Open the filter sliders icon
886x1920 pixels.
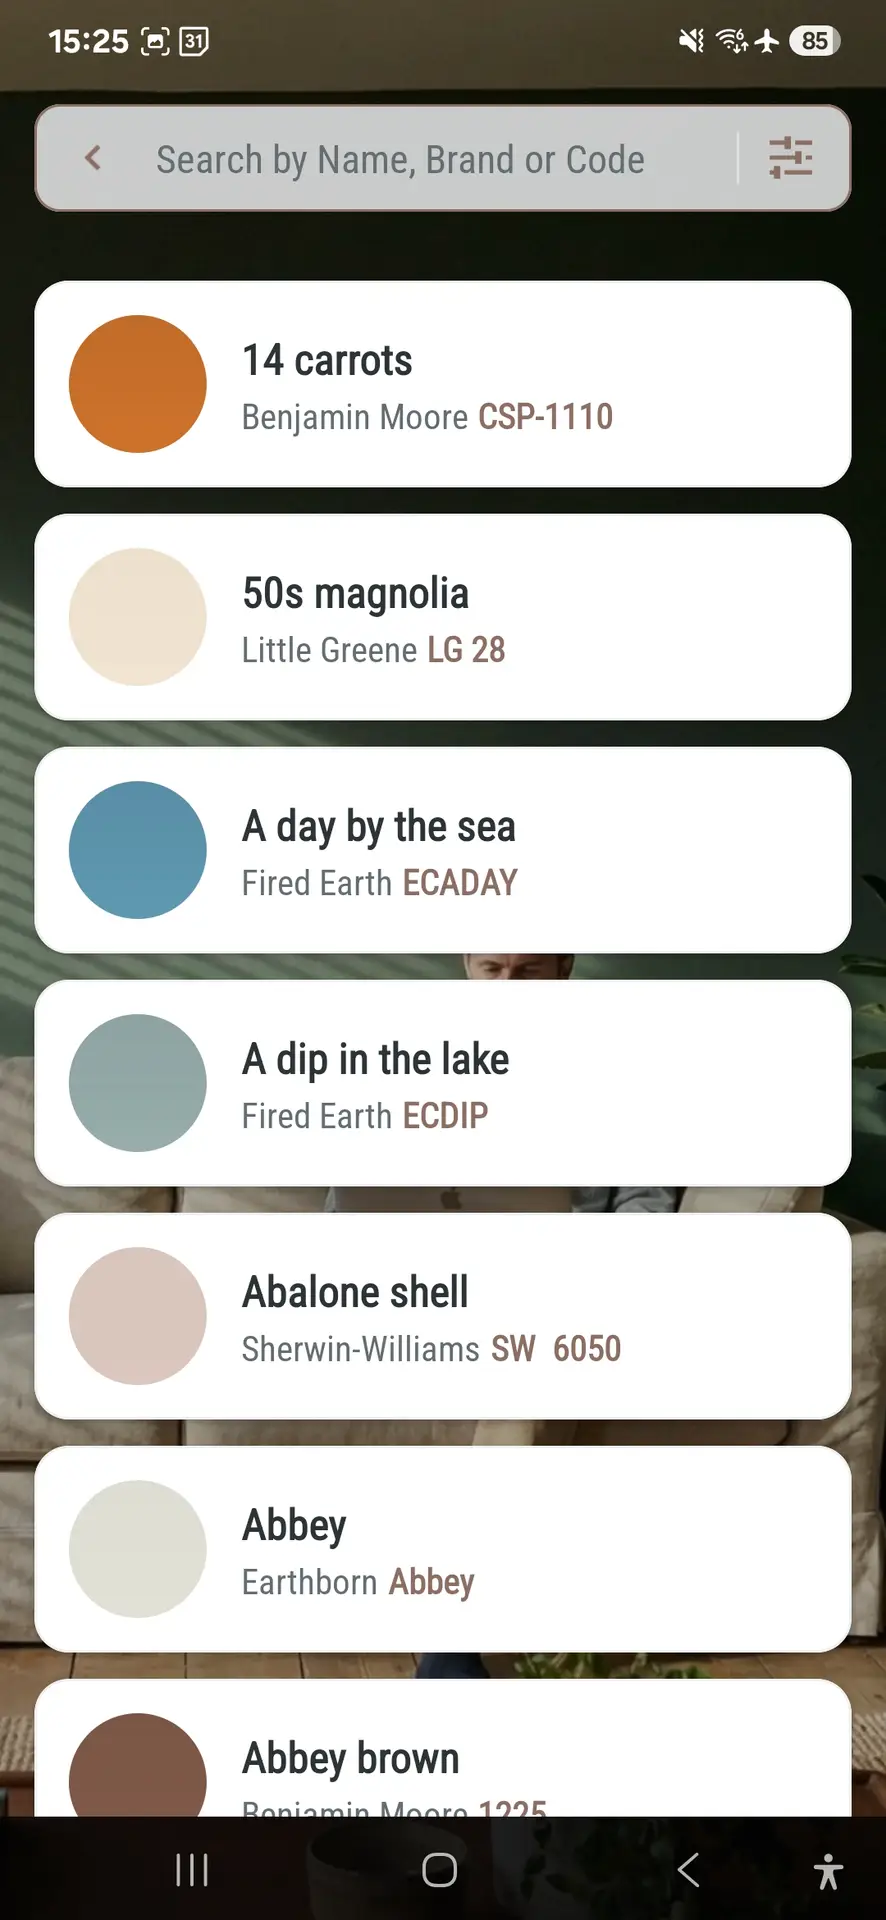790,158
